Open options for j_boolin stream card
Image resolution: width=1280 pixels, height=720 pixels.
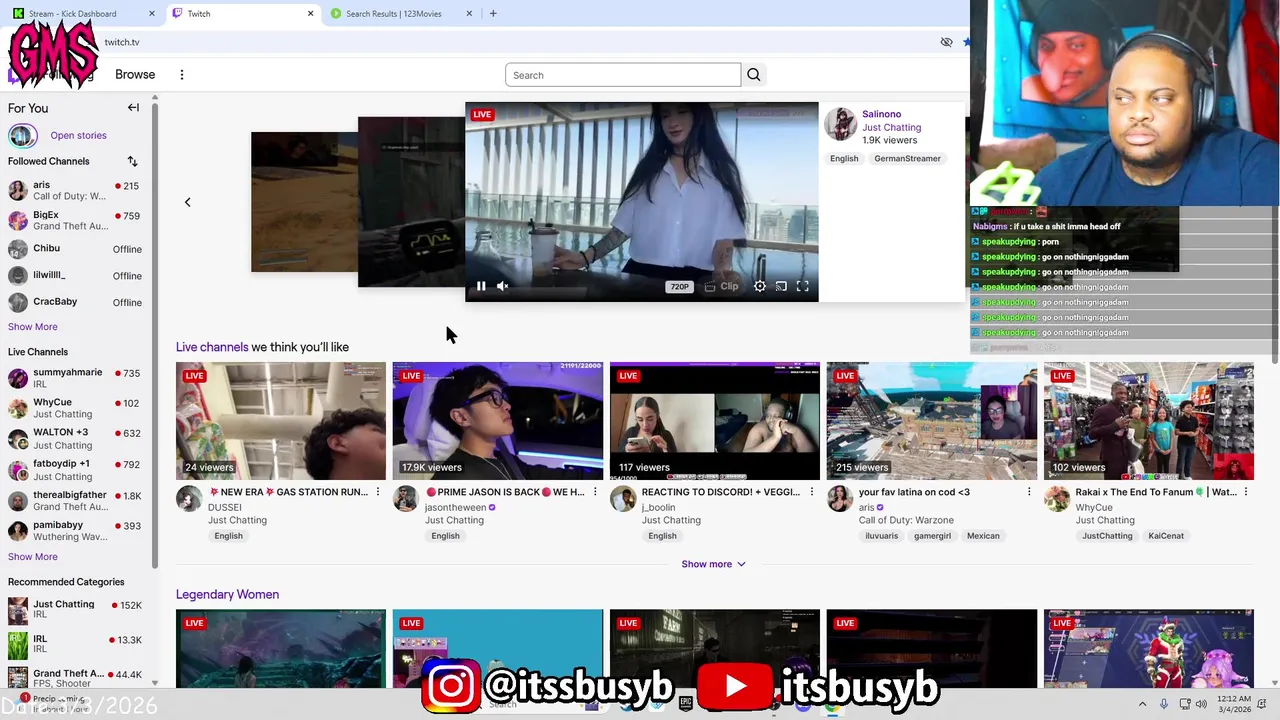(812, 492)
